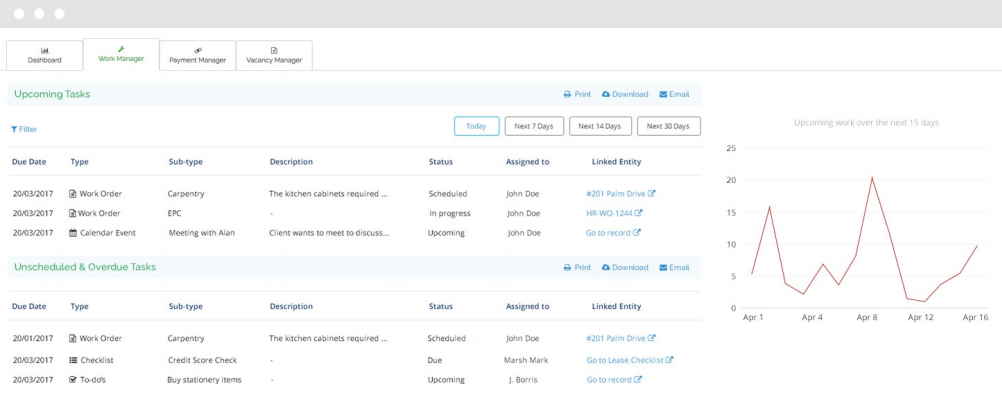
Task: Switch to the Dashboard tab
Action: point(45,55)
